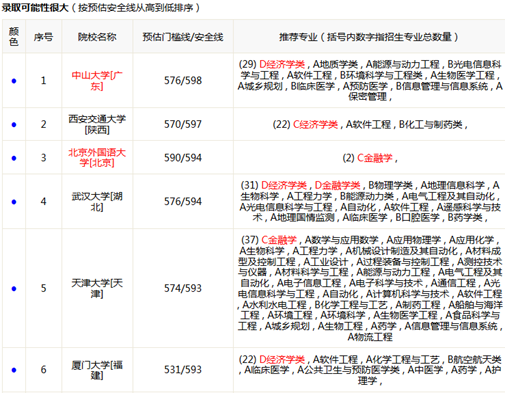
Task: Select 武汉大学[湖北] school name
Action: [x=97, y=201]
